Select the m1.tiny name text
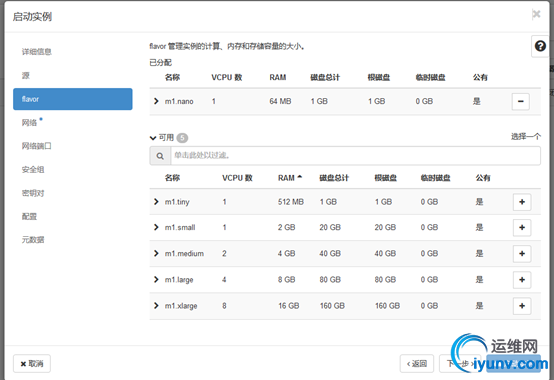 pos(177,202)
